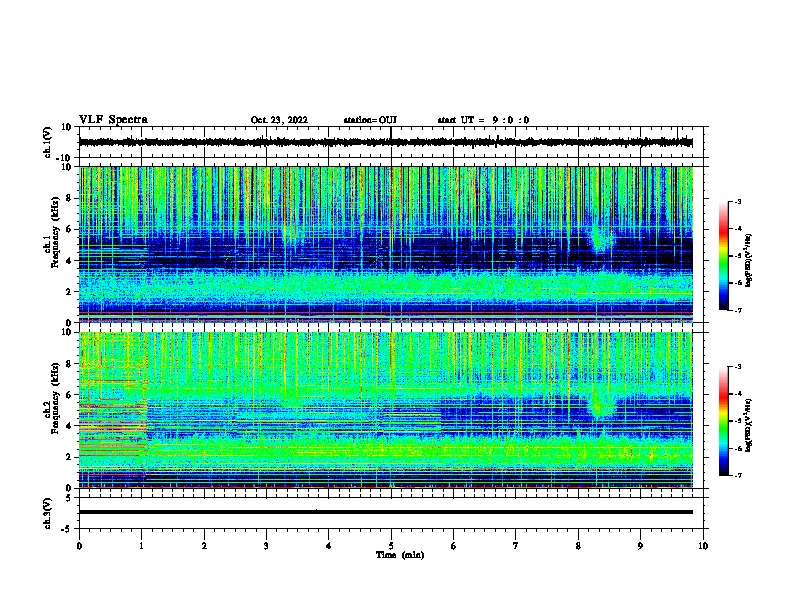Click the "-5" tick on ch.3(V) axis
This screenshot has width=792, height=612.
(x=67, y=529)
